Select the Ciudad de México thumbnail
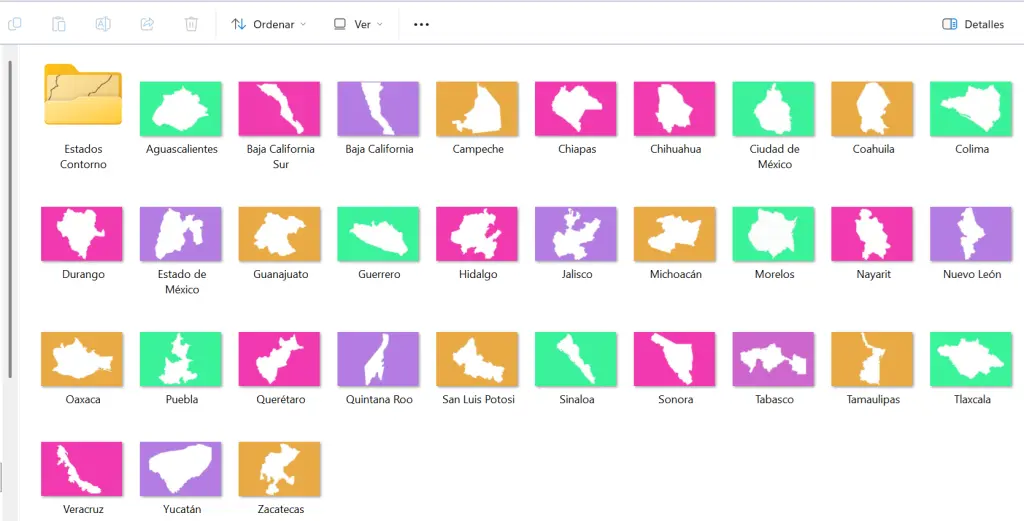1024x521 pixels. point(774,108)
